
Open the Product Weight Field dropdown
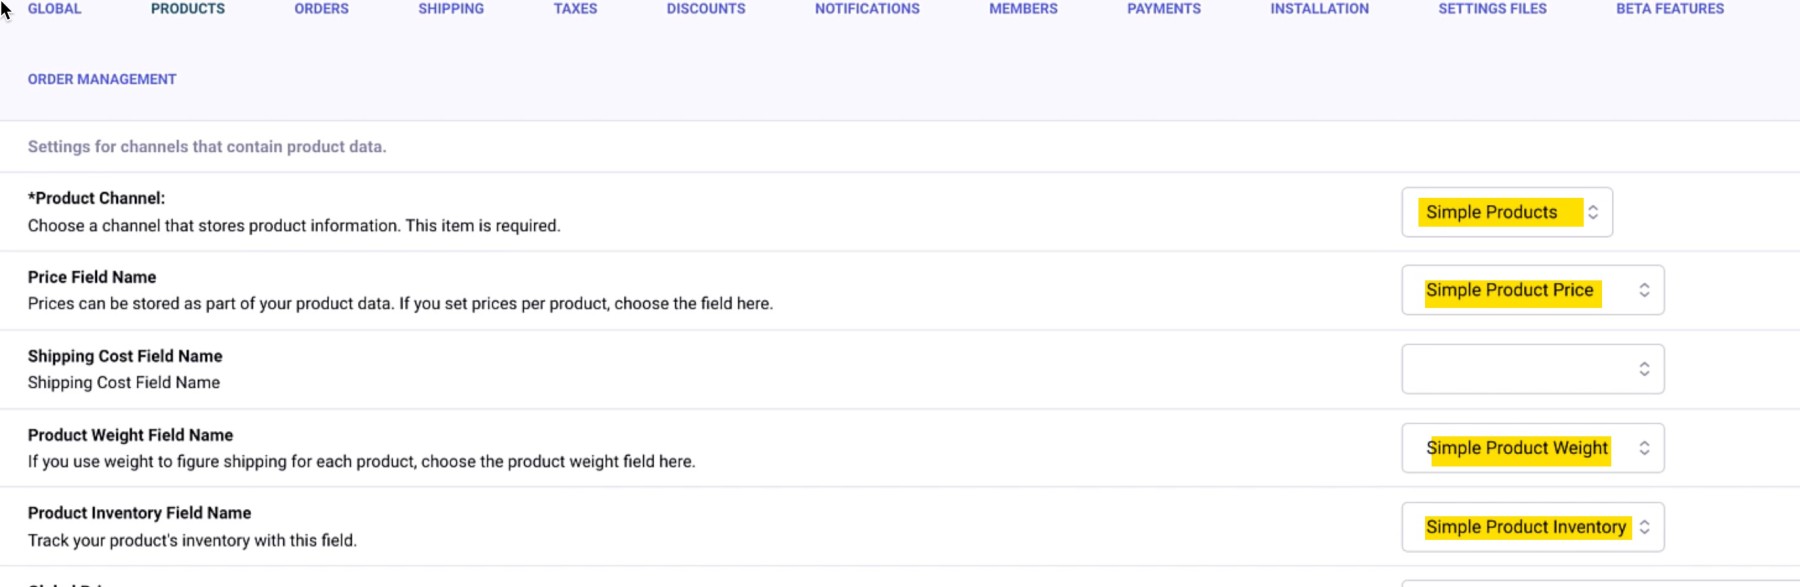(x=1531, y=447)
